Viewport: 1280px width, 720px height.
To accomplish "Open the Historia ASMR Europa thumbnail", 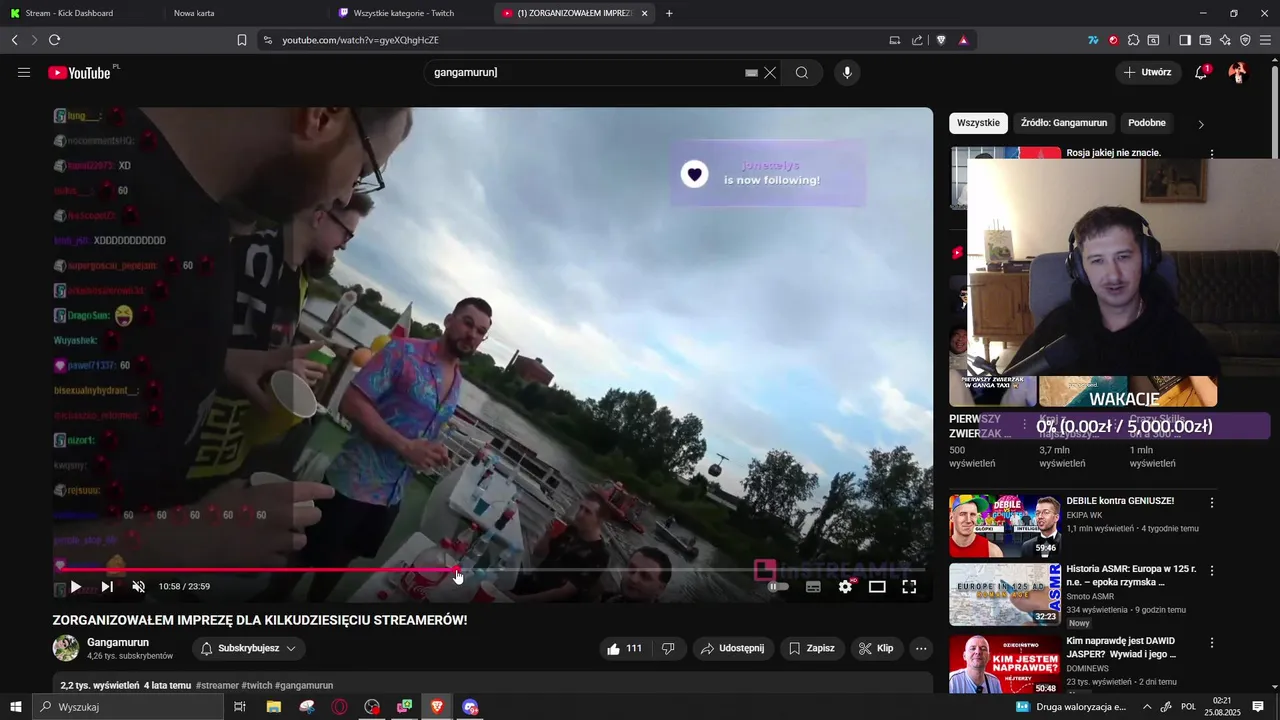I will click(x=1005, y=594).
